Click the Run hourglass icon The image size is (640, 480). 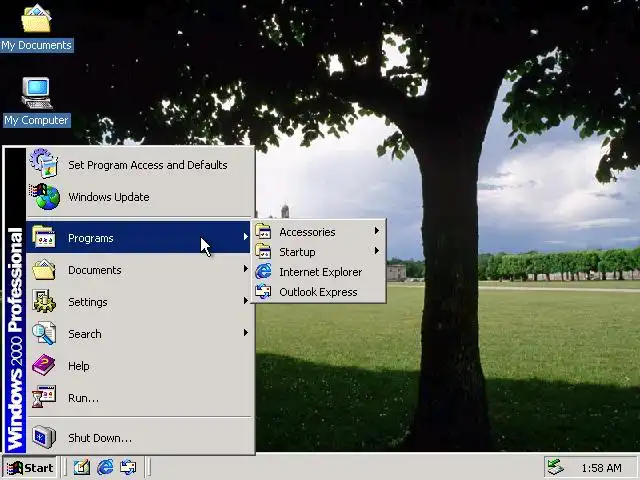(44, 397)
